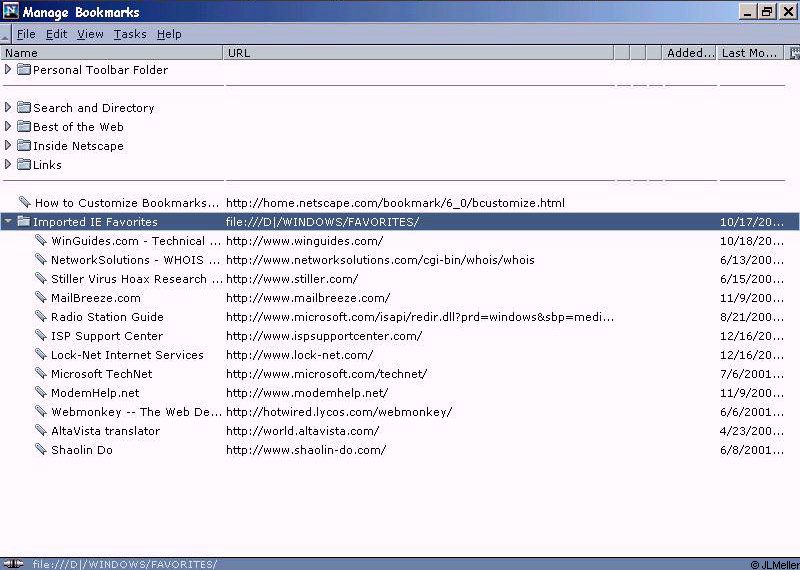Click the Inside Netscape folder icon
The width and height of the screenshot is (800, 570).
[x=23, y=145]
